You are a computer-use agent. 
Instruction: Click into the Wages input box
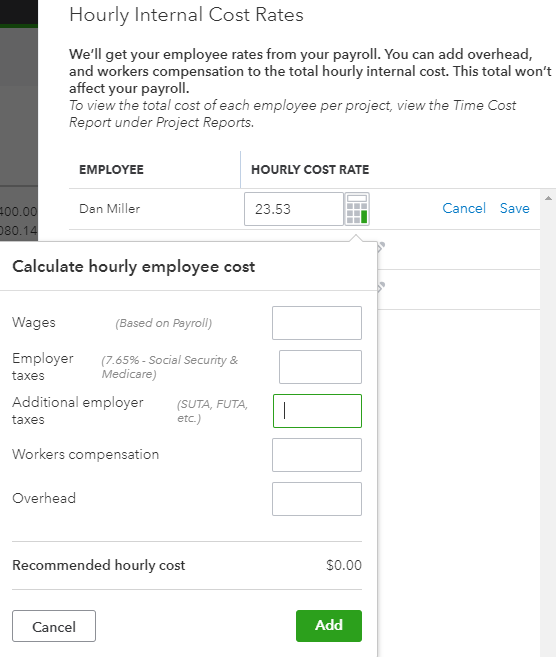[317, 323]
